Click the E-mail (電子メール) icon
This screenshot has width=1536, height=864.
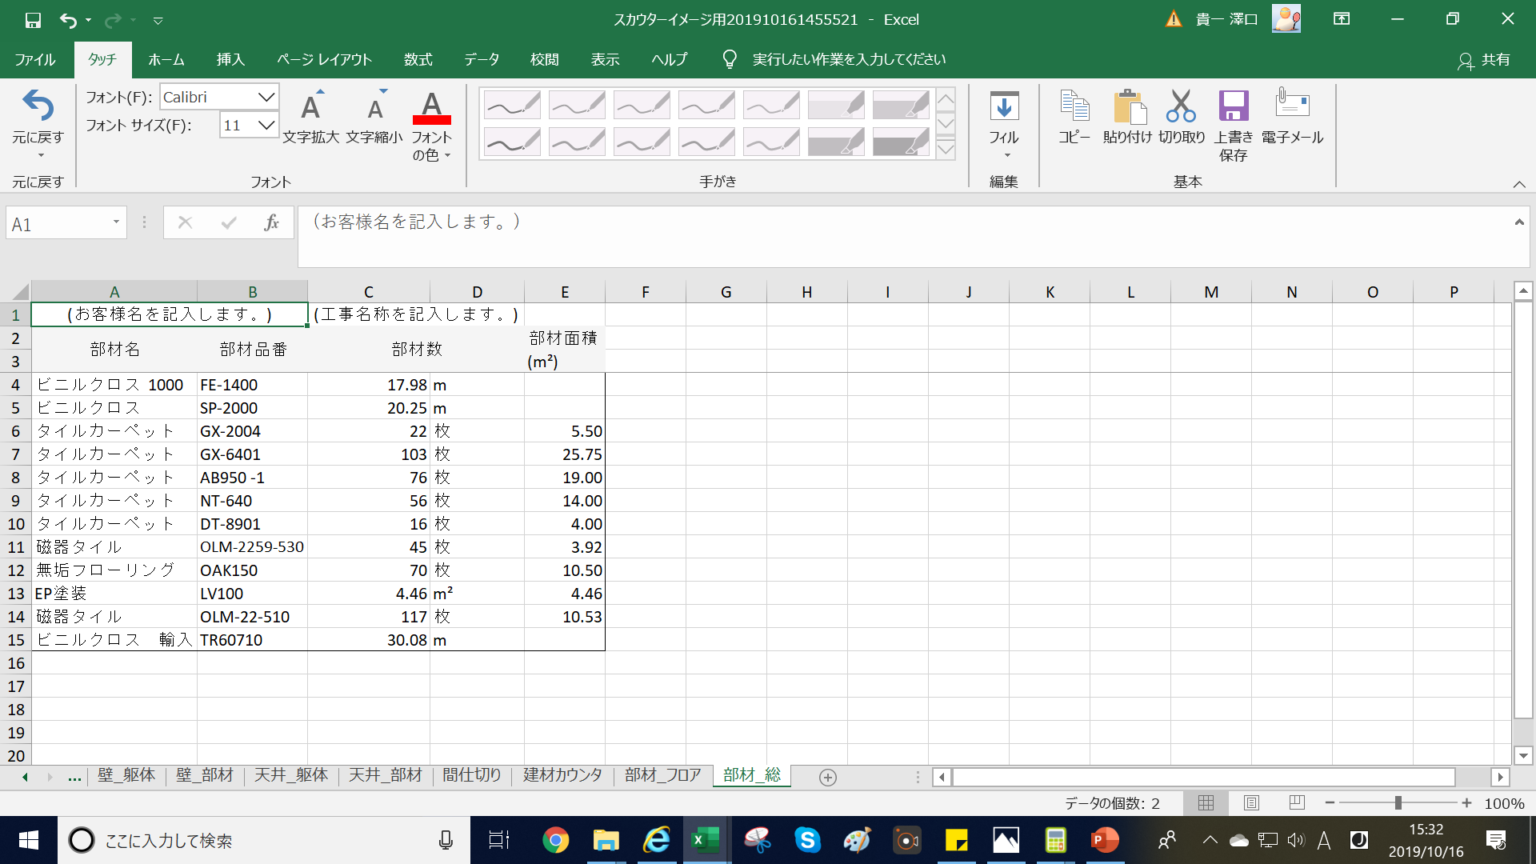click(1292, 106)
